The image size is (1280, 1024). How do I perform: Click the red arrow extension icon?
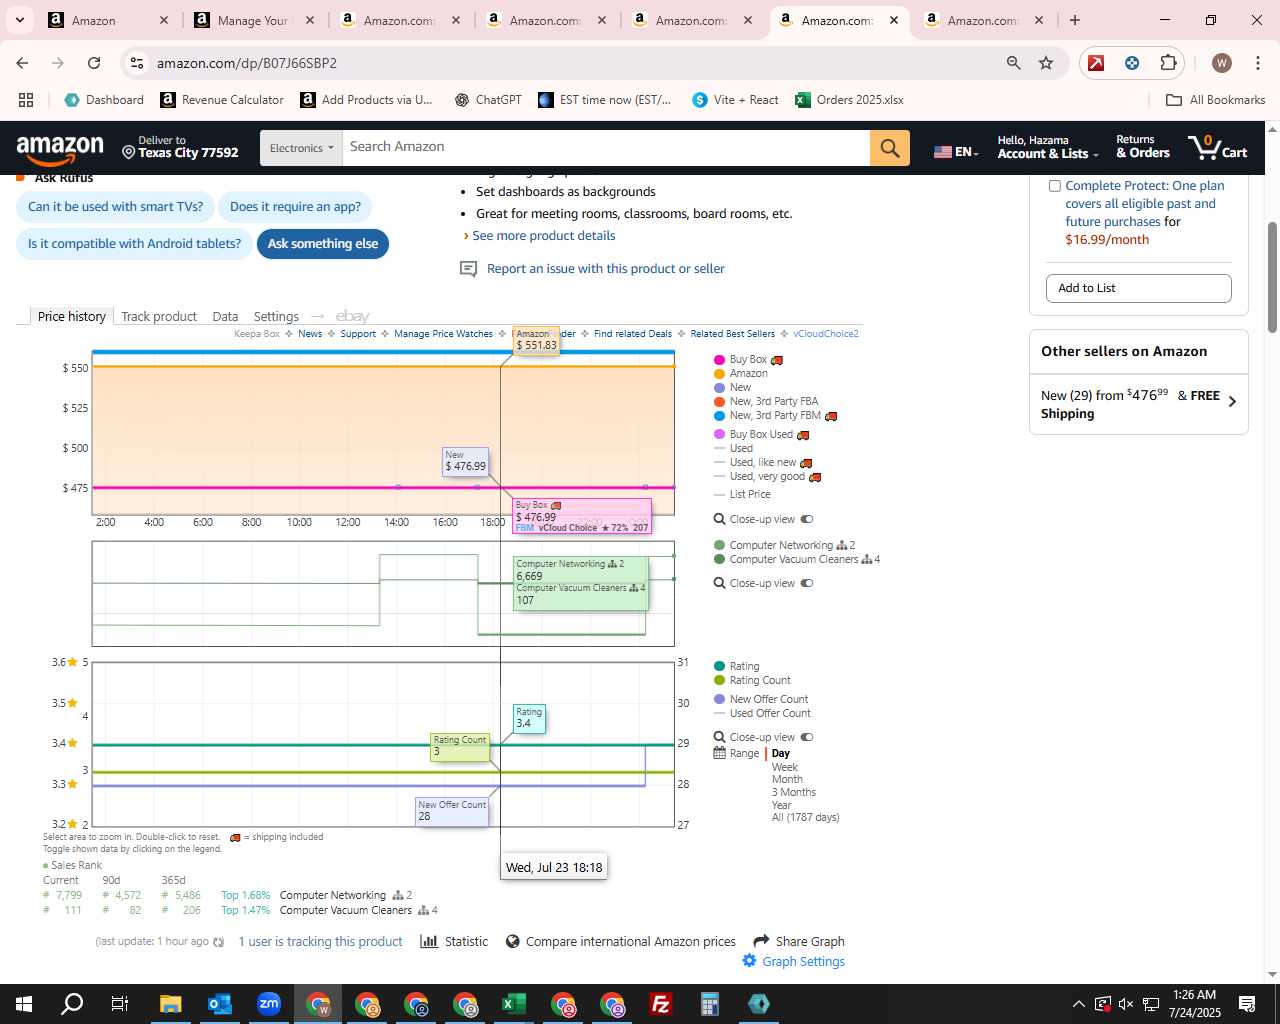(x=1096, y=63)
